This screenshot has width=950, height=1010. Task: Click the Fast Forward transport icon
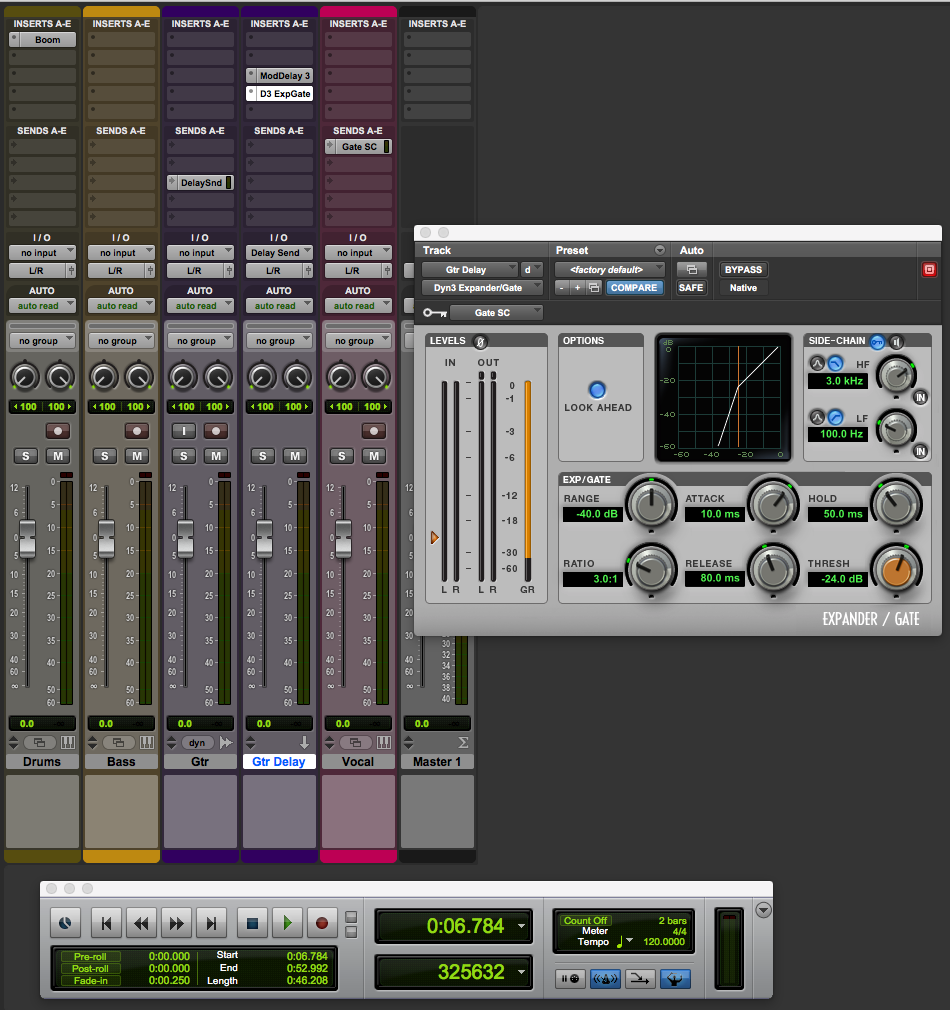click(176, 923)
